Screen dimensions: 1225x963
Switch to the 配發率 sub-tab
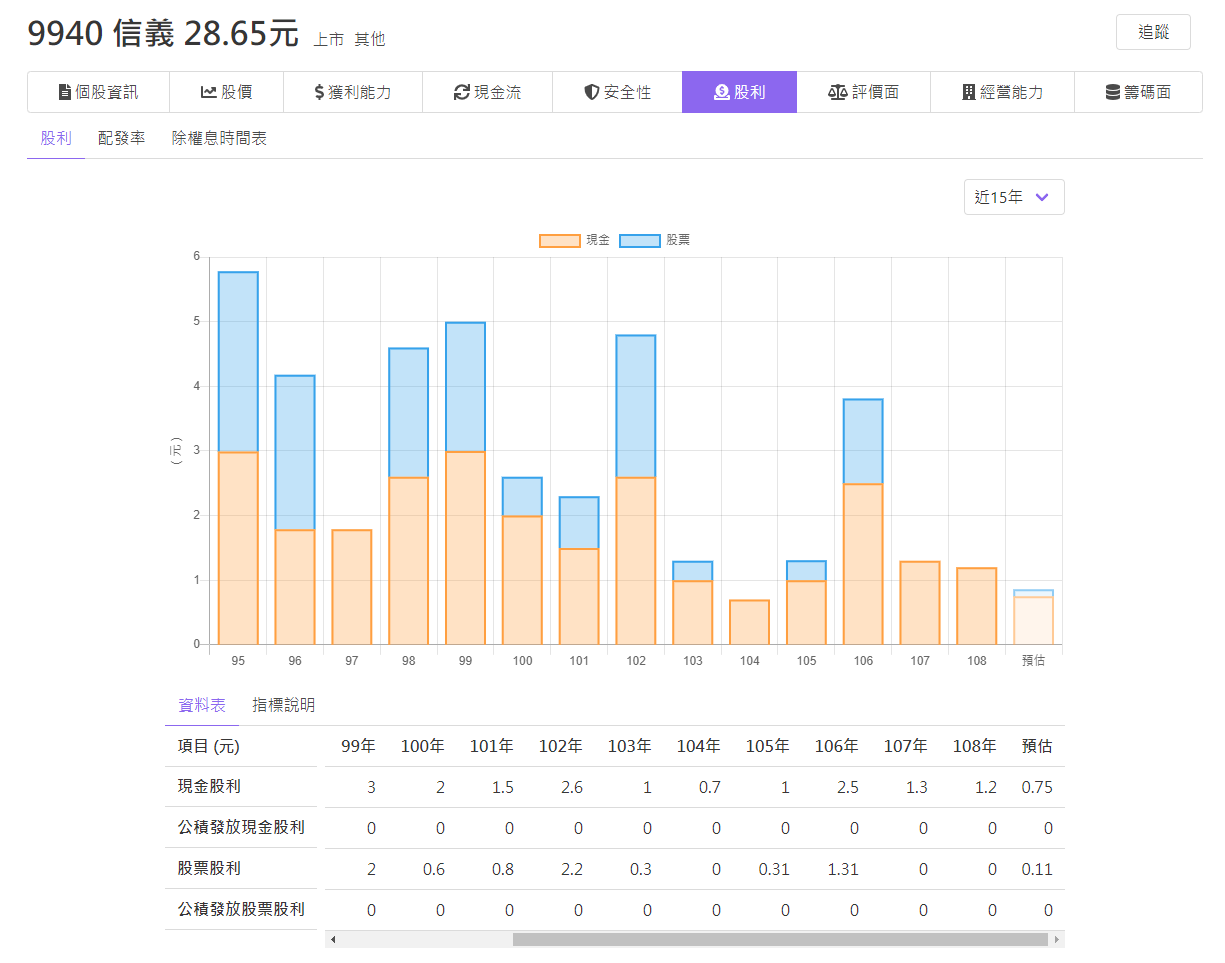point(122,138)
